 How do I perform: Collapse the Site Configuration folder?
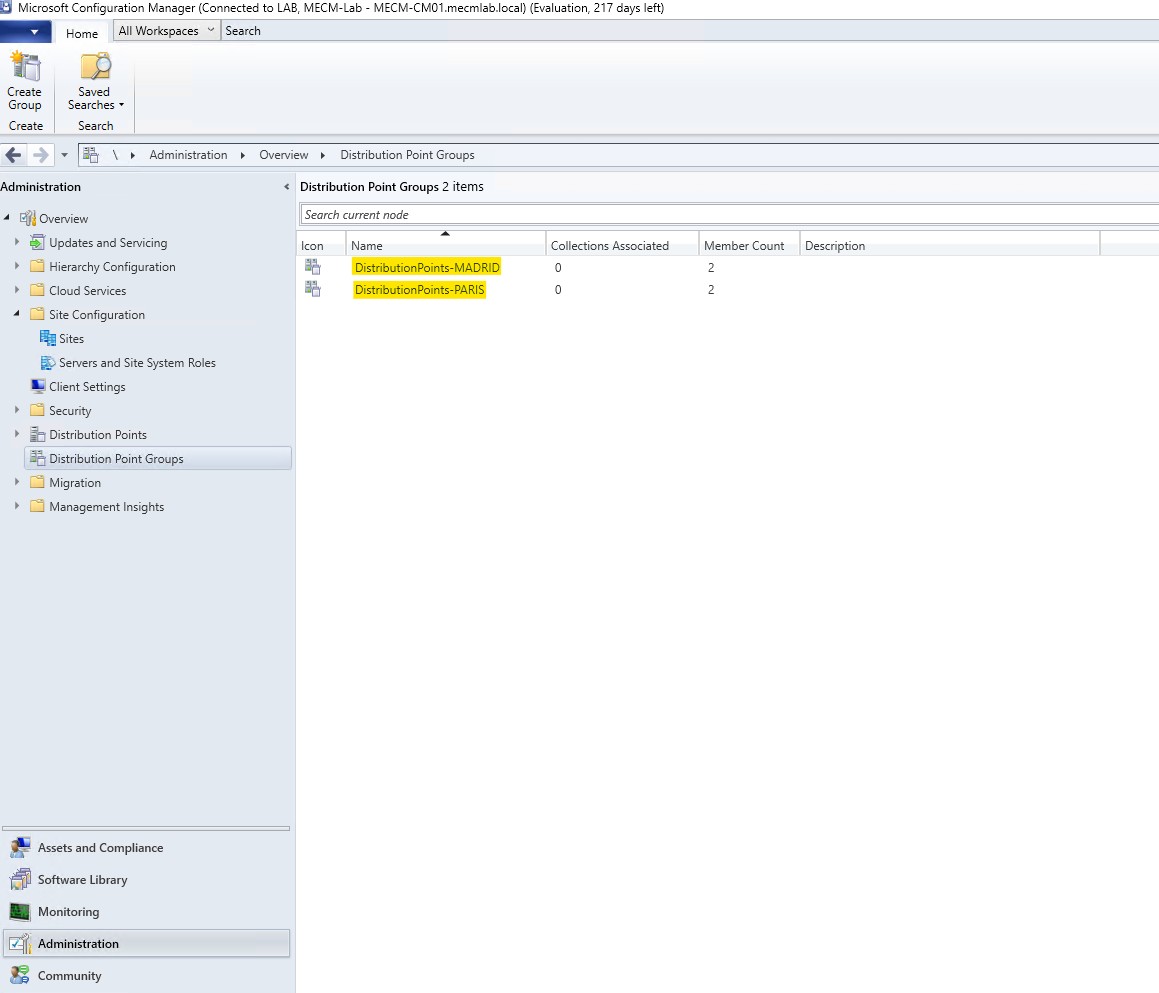[17, 315]
